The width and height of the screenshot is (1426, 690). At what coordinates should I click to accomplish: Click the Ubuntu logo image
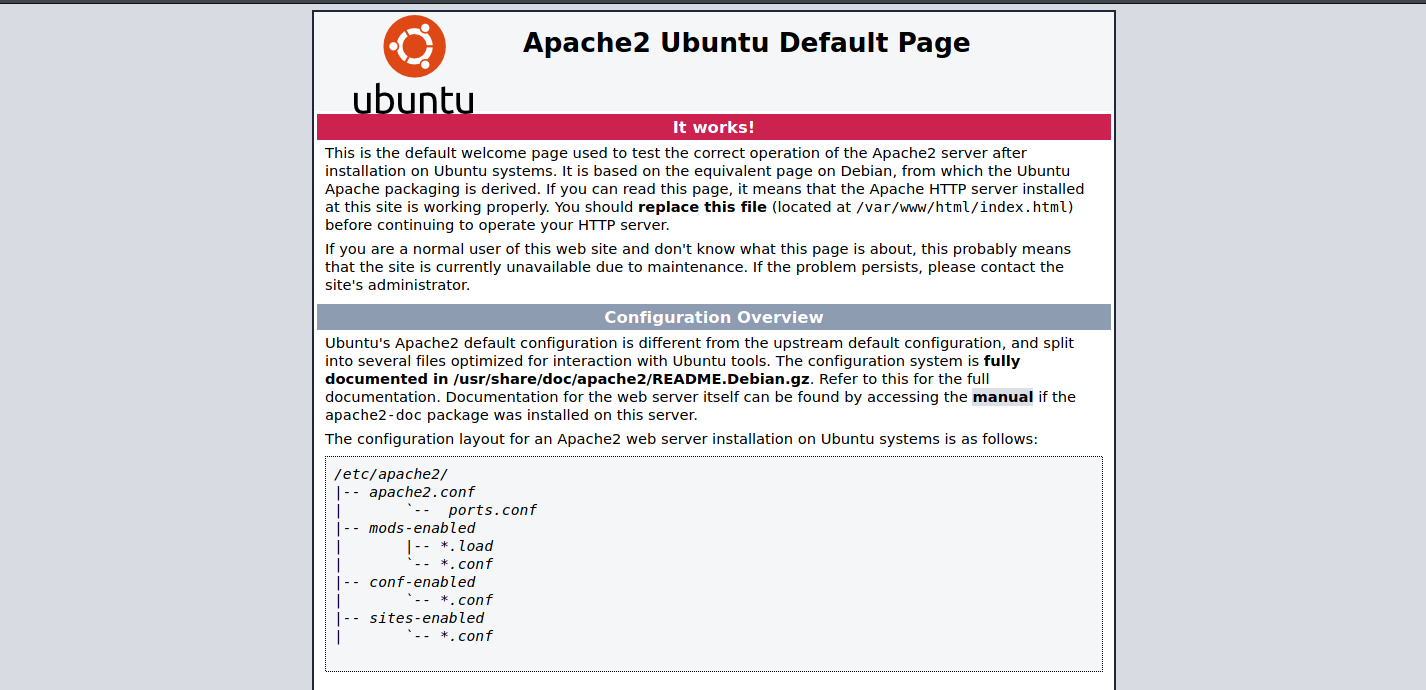pos(414,64)
